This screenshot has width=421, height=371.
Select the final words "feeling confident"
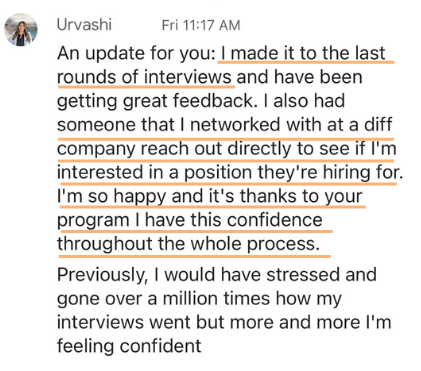(129, 346)
